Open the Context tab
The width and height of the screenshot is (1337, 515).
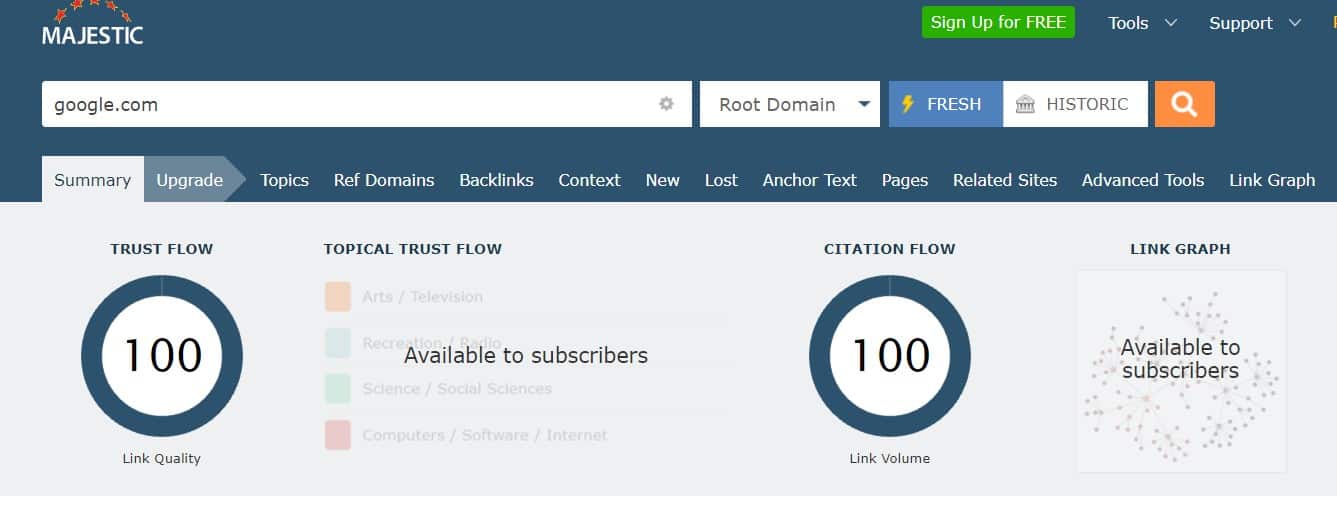pos(589,180)
